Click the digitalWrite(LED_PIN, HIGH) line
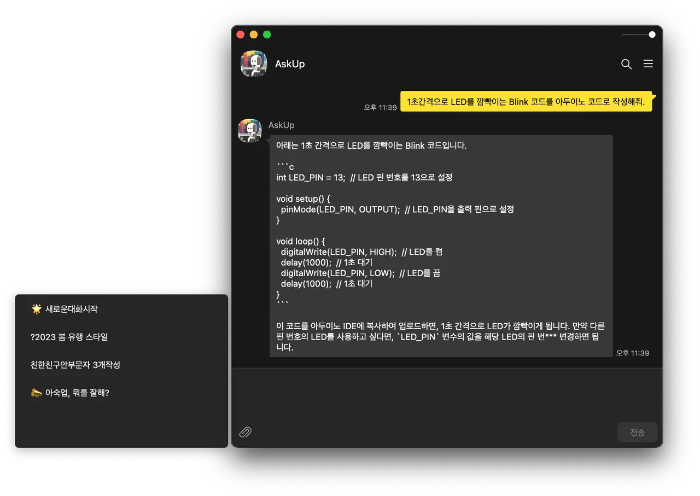The image size is (700, 496). [361, 252]
